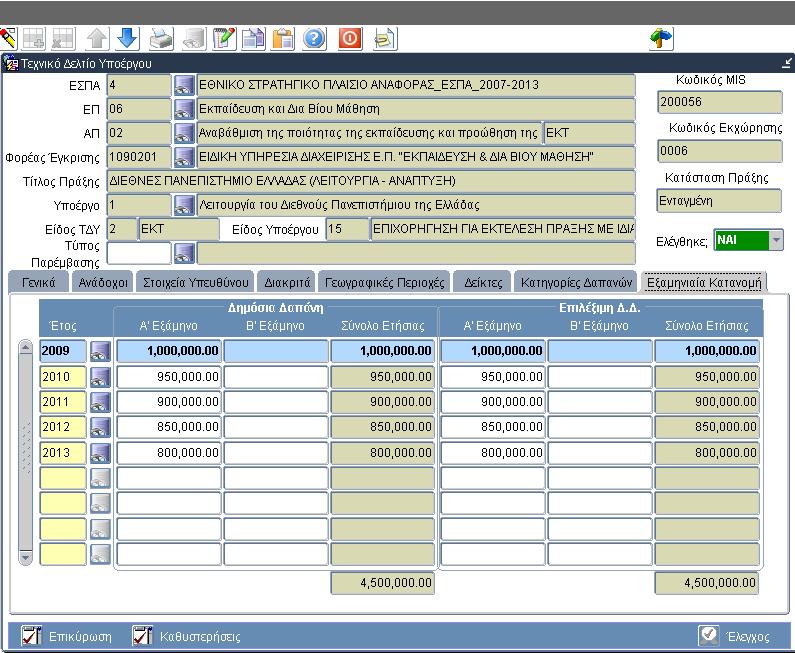Open lookup for Τύπος Παρέμβασης field
The image size is (795, 653).
pyautogui.click(x=184, y=253)
